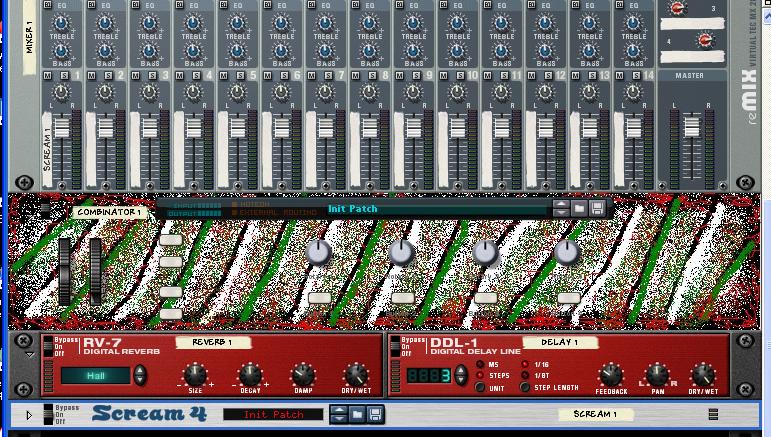This screenshot has width=771, height=437.
Task: Click the MIXER 1 tape label
Action: [29, 37]
